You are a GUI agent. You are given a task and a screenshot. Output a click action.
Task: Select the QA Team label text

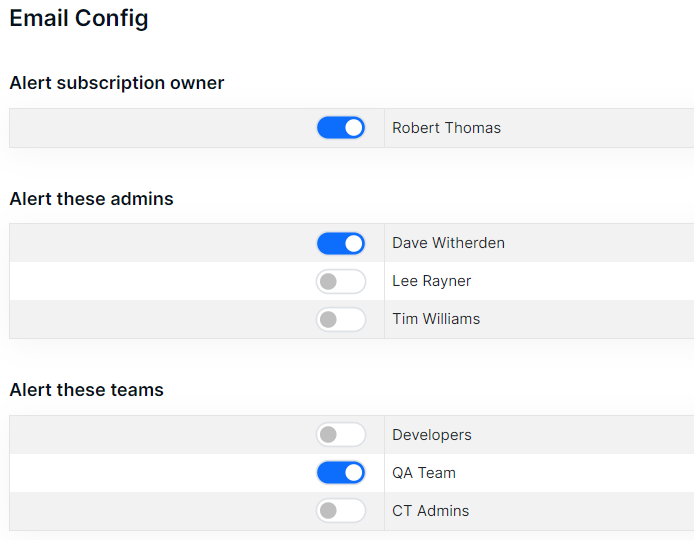(x=424, y=473)
